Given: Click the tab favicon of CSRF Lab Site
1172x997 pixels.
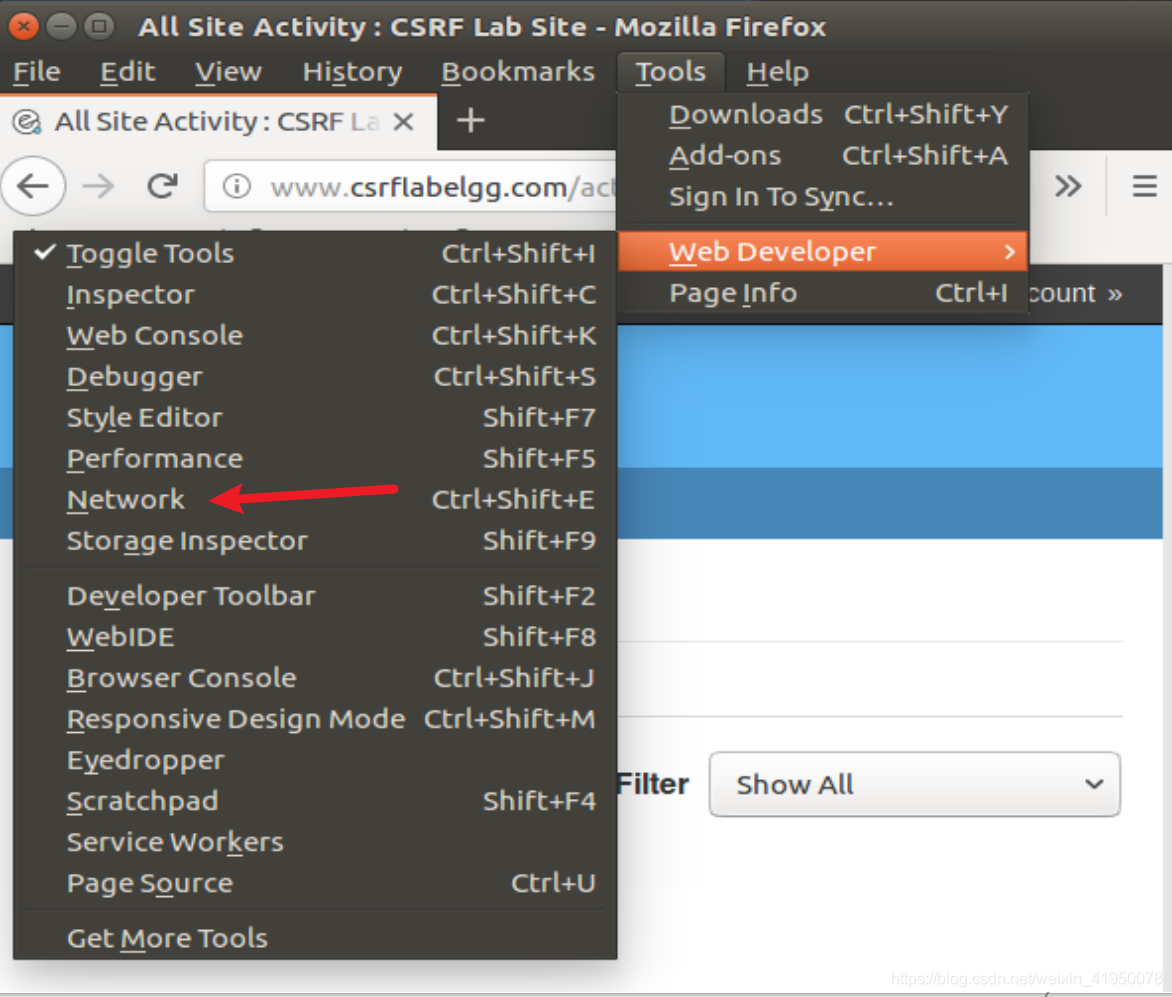Looking at the screenshot, I should coord(28,121).
